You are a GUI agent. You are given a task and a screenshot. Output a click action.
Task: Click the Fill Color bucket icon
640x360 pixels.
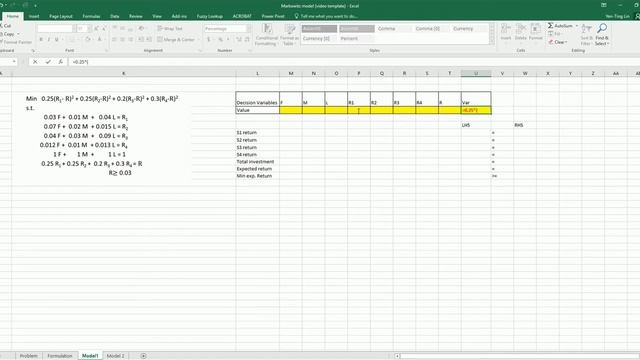coord(87,40)
